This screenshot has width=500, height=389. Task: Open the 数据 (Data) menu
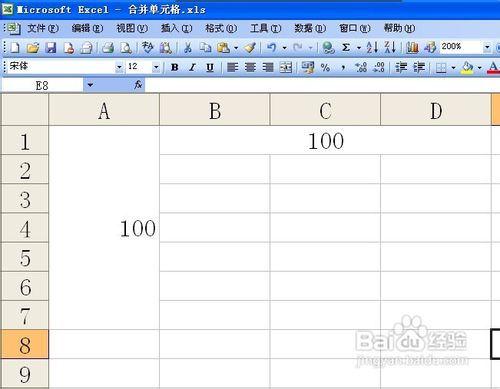tap(310, 28)
